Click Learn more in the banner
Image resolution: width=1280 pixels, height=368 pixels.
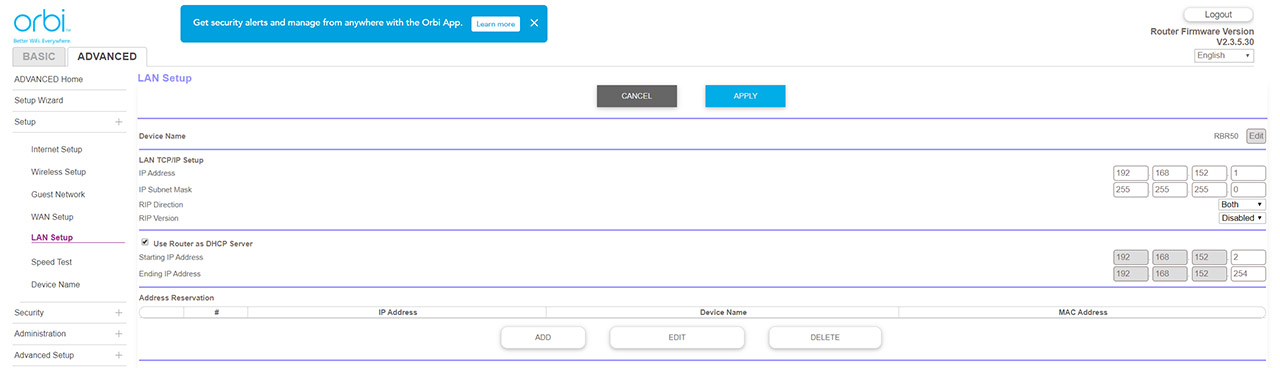tap(496, 23)
